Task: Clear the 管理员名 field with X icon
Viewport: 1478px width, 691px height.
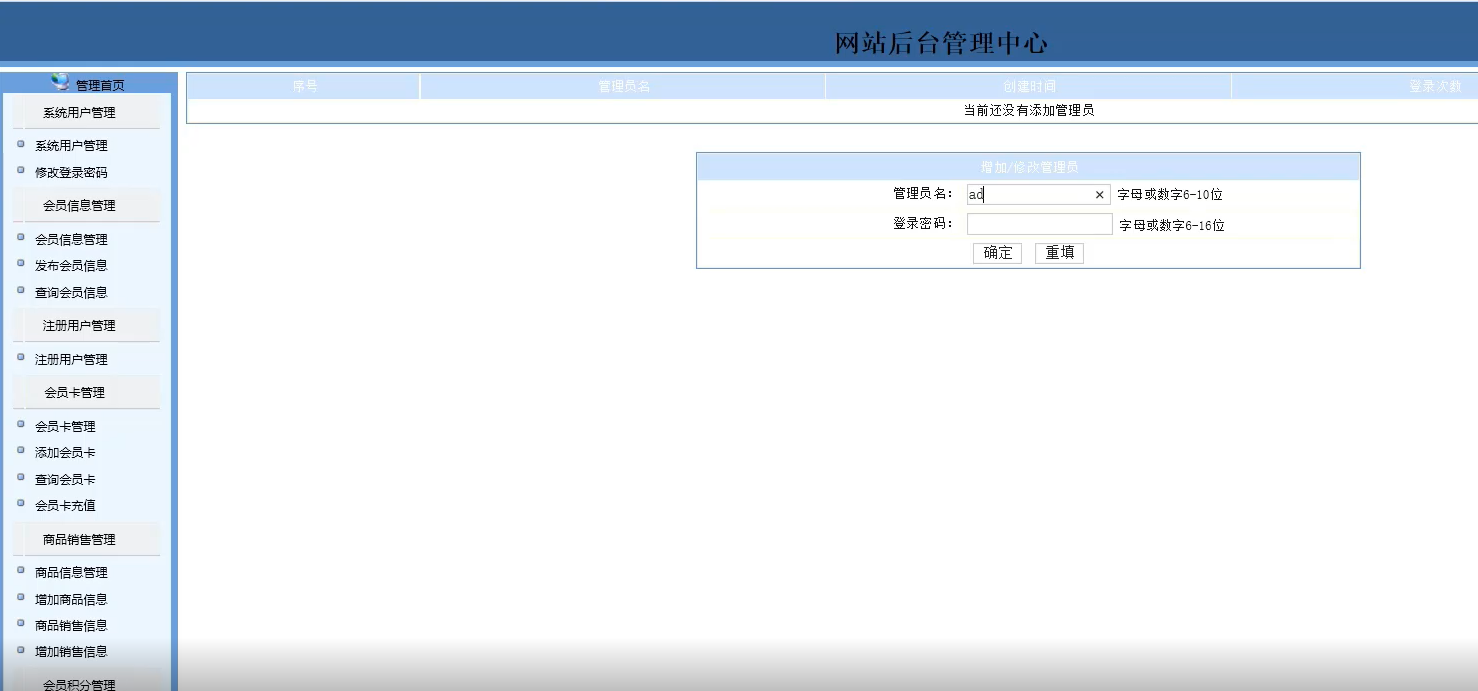Action: click(1099, 195)
